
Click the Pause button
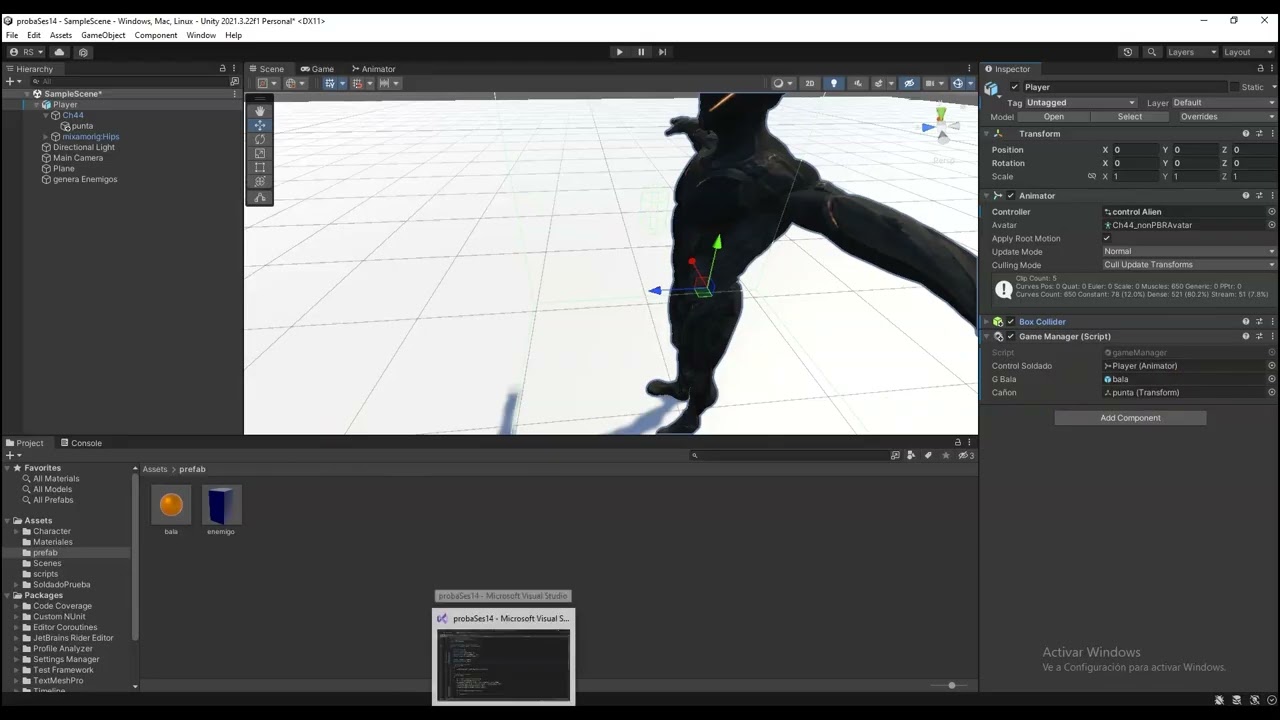(641, 52)
